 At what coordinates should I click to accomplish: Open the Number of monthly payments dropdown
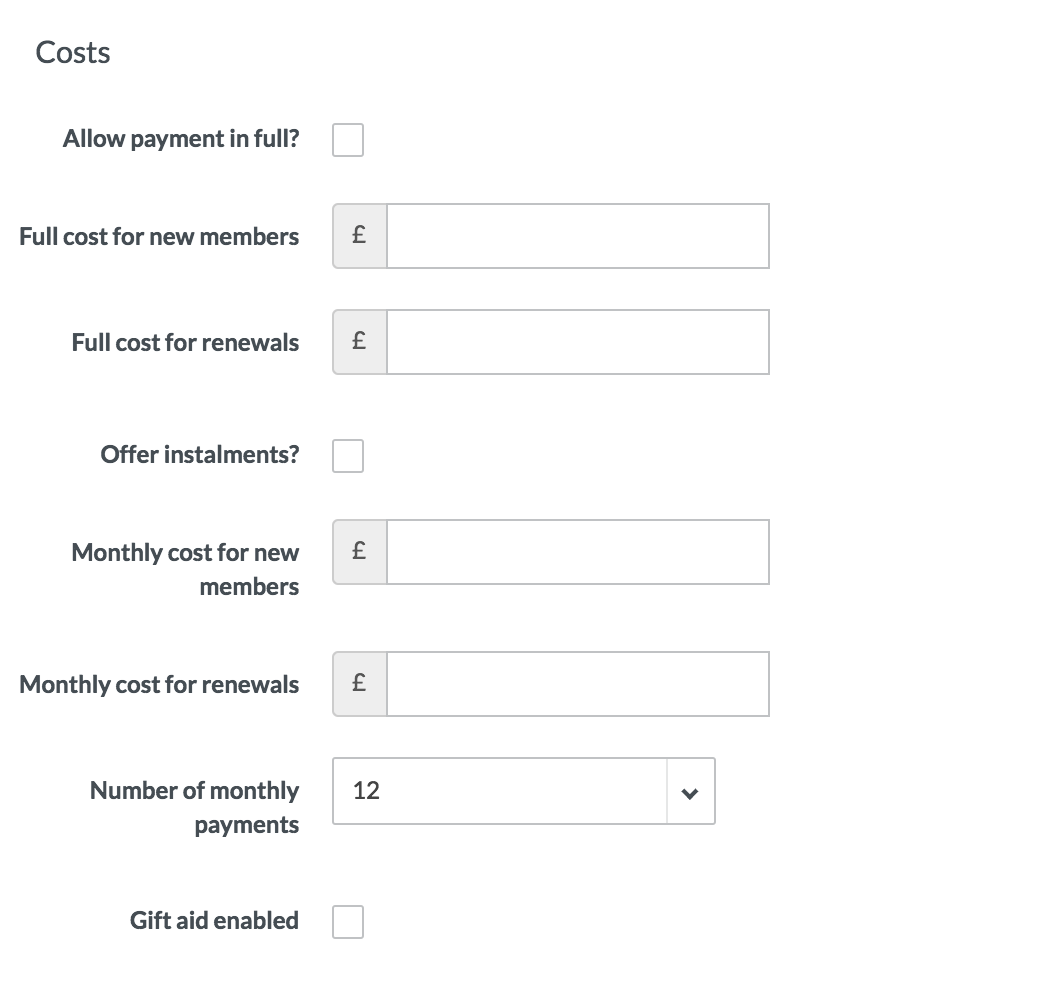click(x=523, y=791)
